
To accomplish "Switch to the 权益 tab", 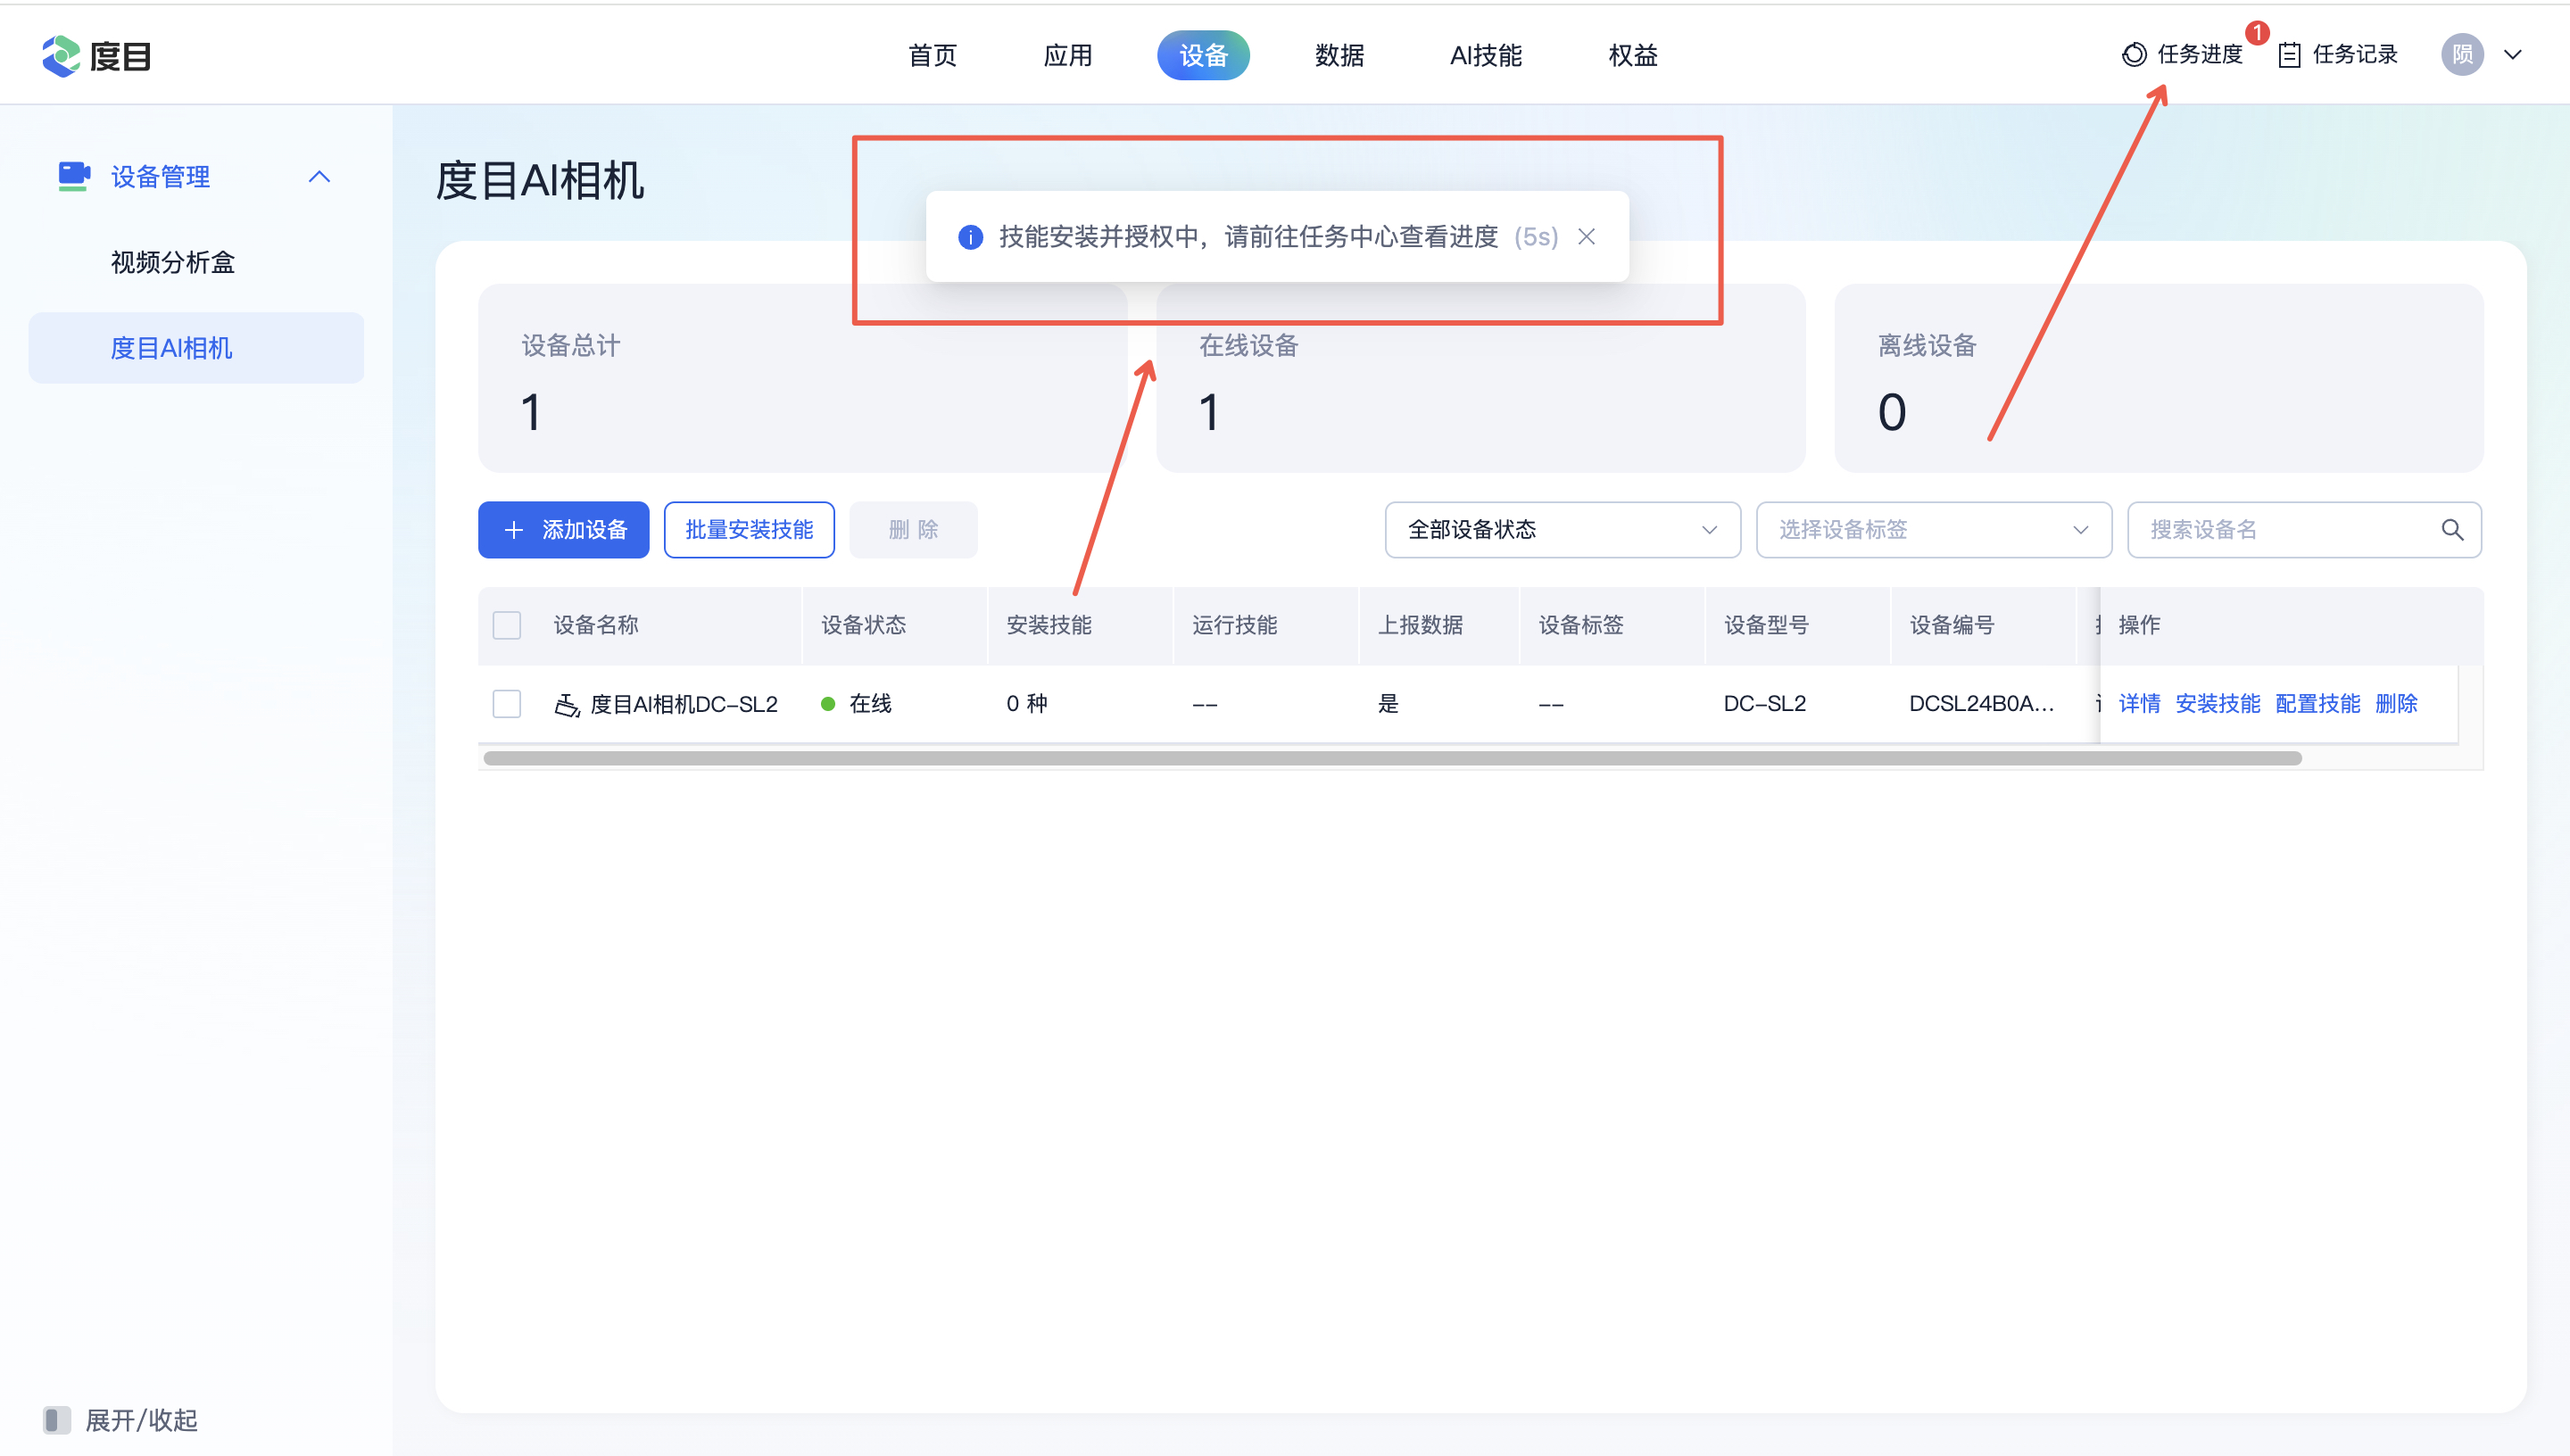I will coord(1633,55).
